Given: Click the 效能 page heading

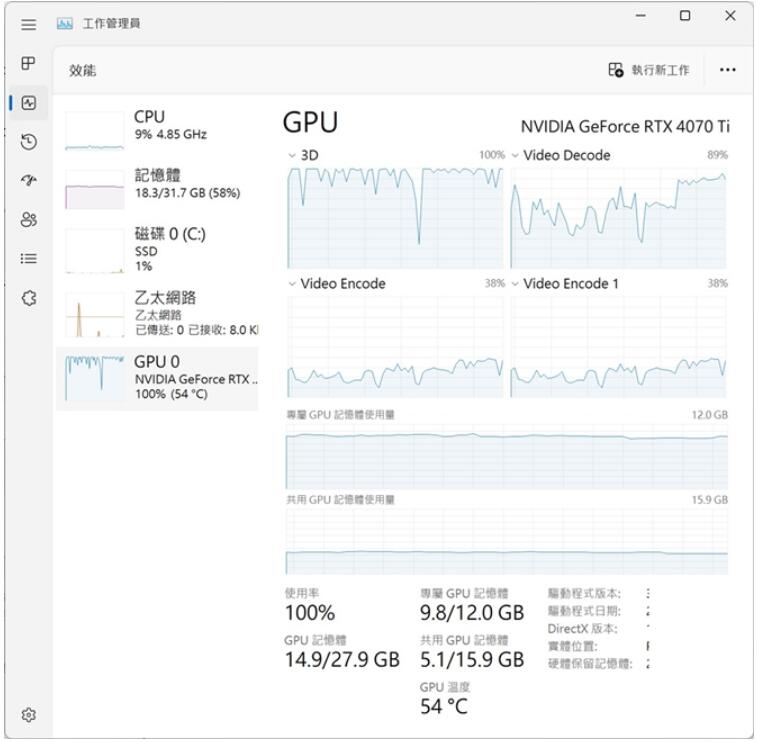Looking at the screenshot, I should [x=83, y=70].
